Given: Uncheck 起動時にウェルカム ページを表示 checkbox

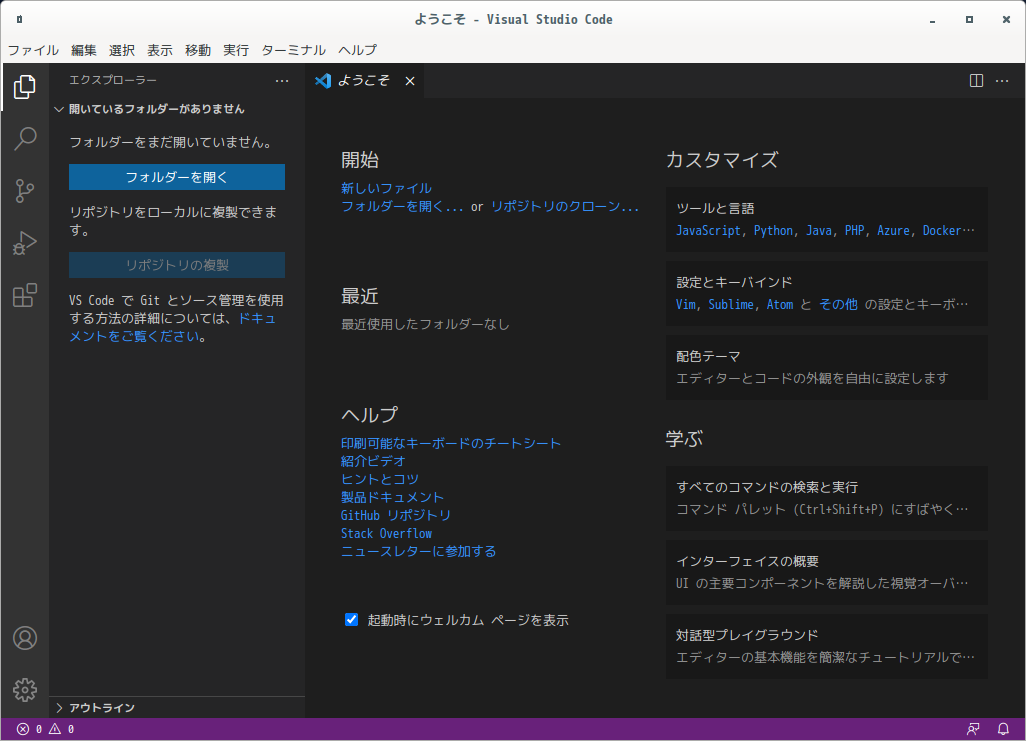Looking at the screenshot, I should coord(351,619).
